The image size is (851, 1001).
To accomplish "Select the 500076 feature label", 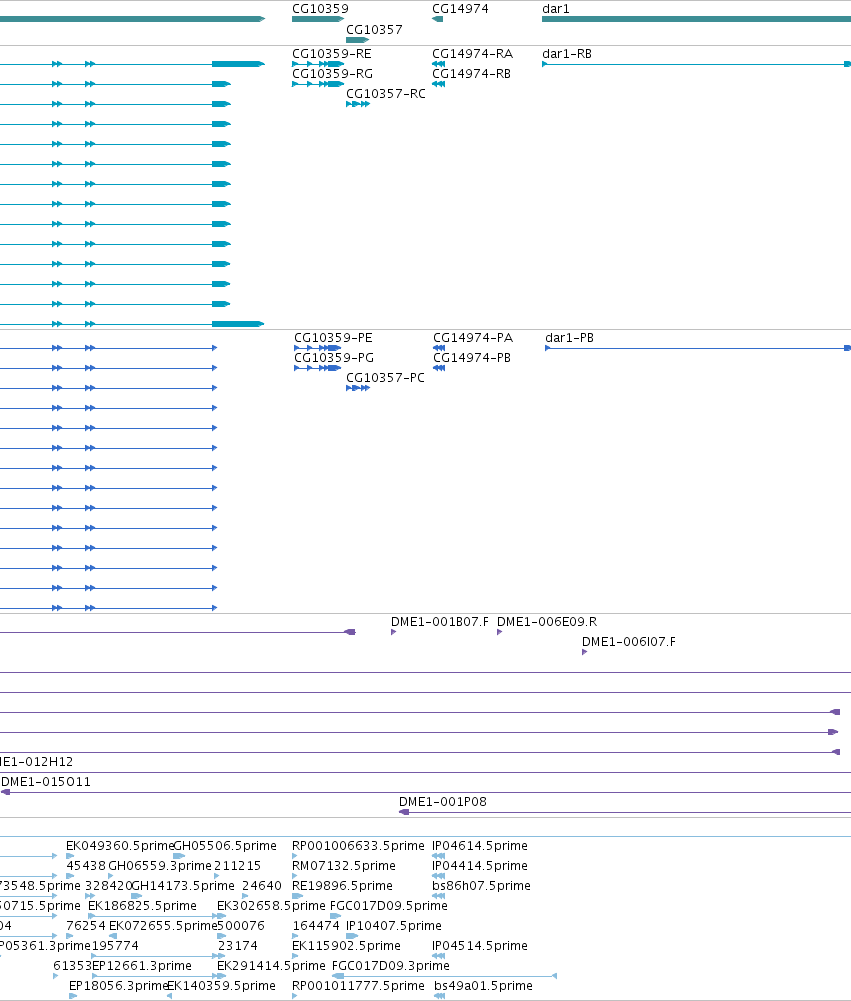I will tap(241, 926).
